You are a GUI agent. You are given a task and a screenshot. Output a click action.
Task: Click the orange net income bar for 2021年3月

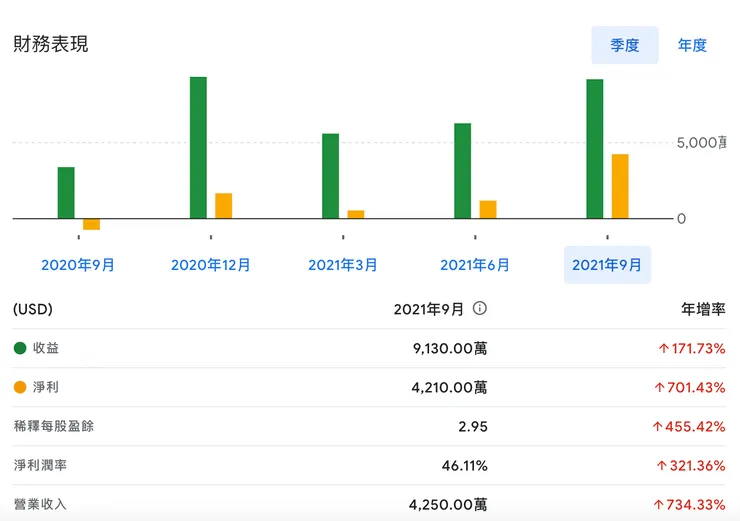356,214
